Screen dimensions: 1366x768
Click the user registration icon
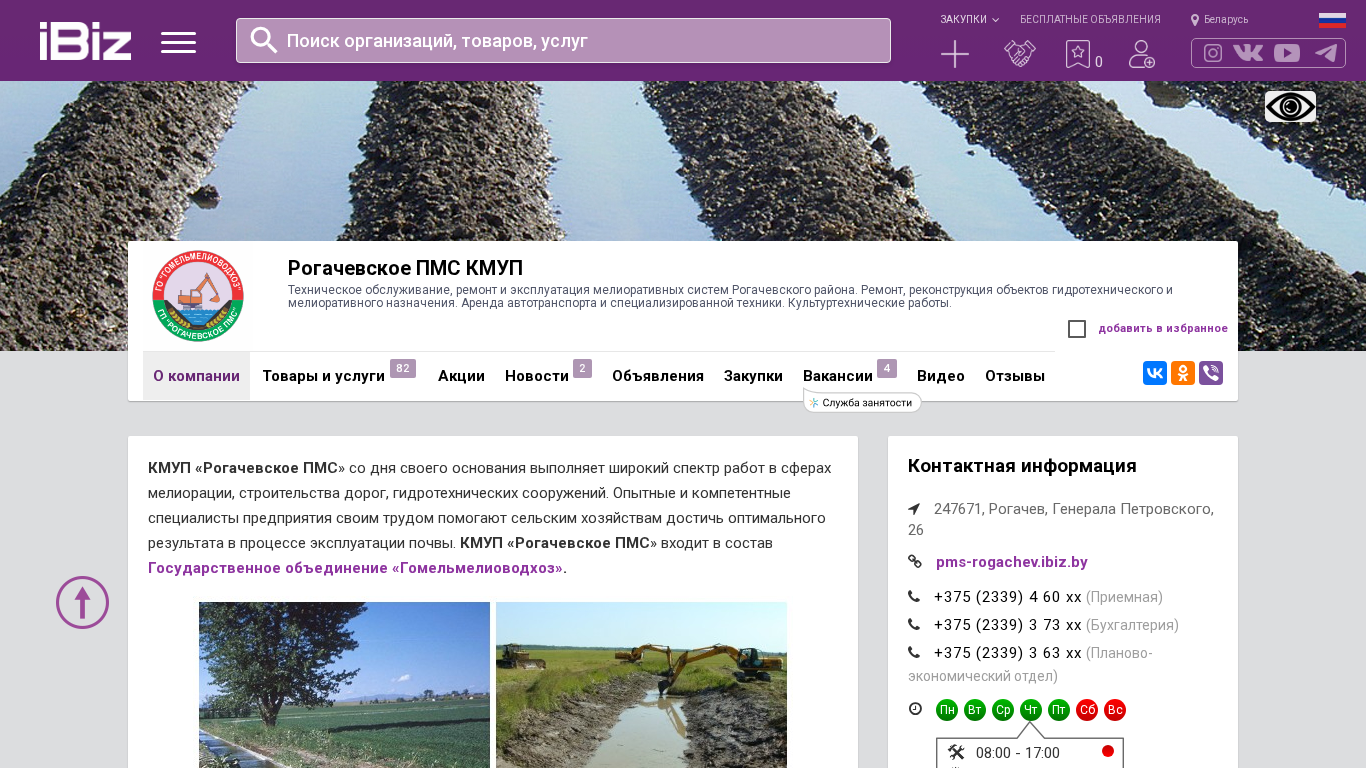[1142, 54]
